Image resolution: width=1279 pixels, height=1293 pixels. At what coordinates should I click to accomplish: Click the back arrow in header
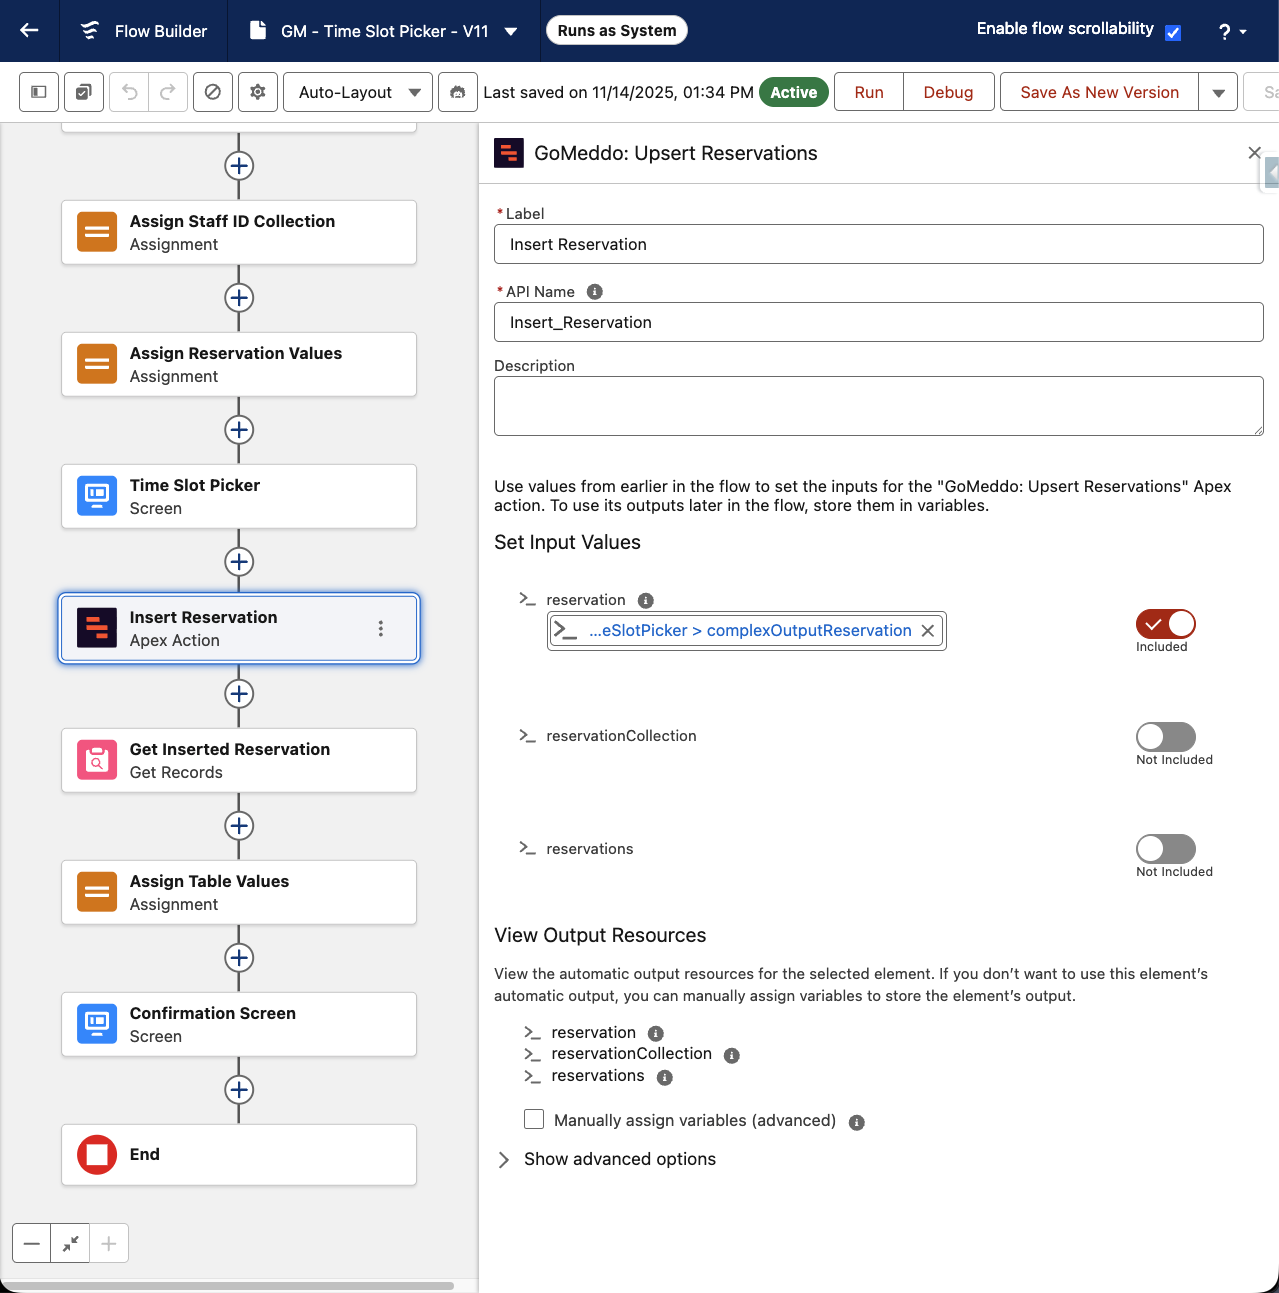coord(29,30)
